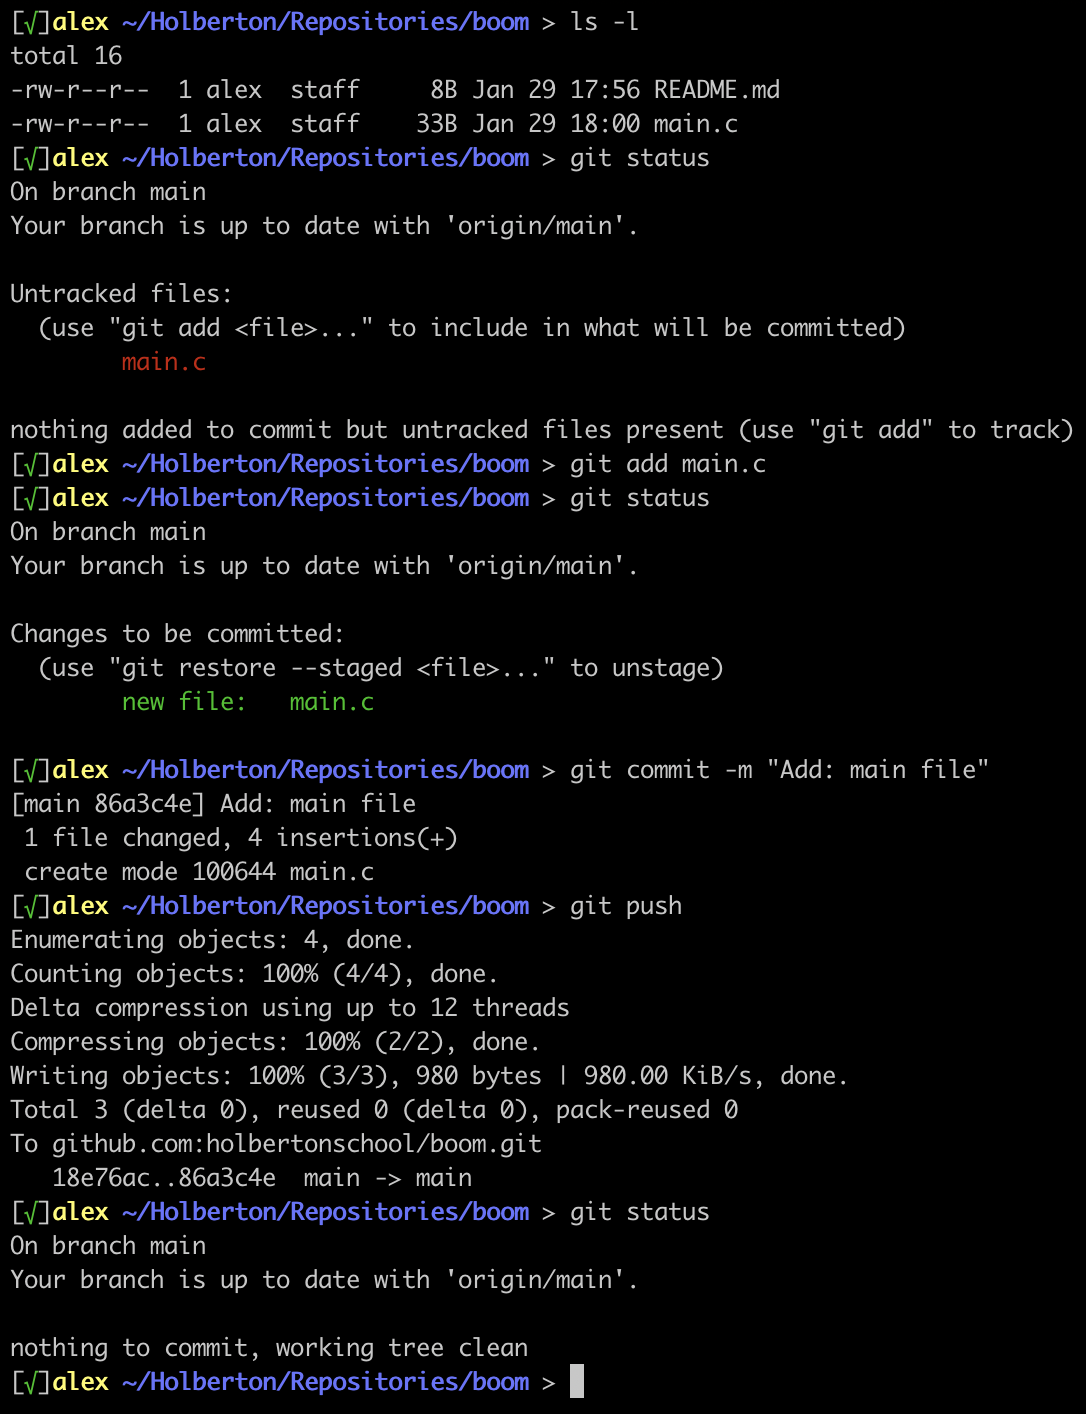1086x1414 pixels.
Task: Click the 'git push' command text
Action: [x=625, y=906]
